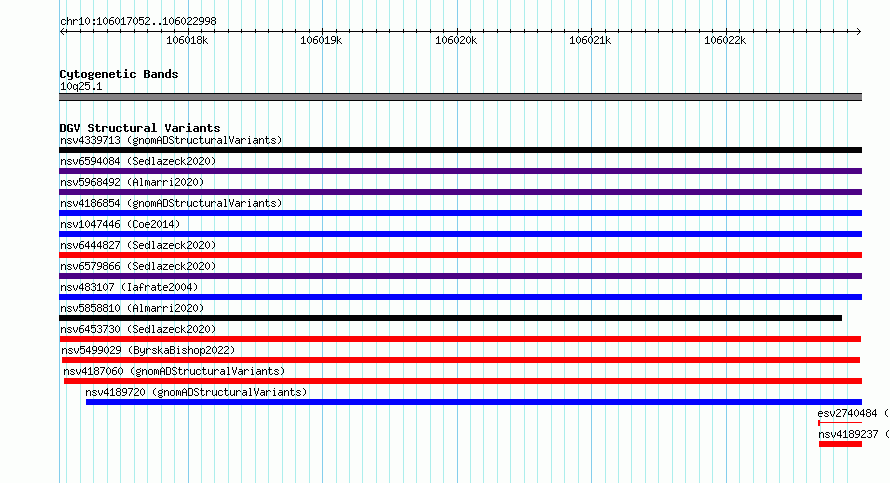Image resolution: width=890 pixels, height=483 pixels.
Task: Click the red nsv5499029 variant bar
Action: point(461,360)
